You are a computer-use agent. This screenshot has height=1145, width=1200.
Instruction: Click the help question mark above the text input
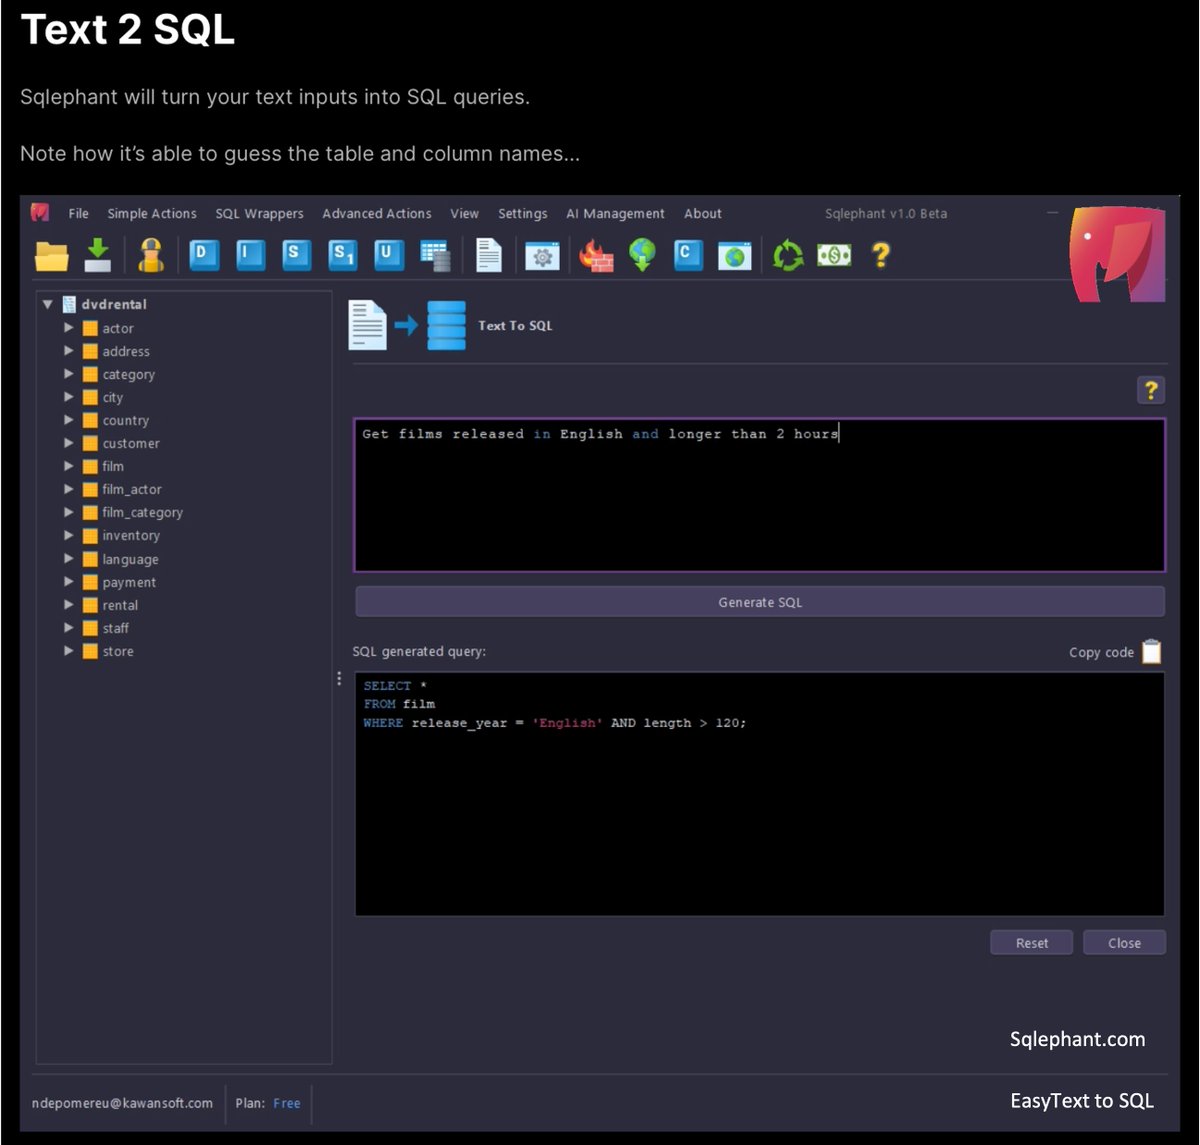(x=1151, y=390)
